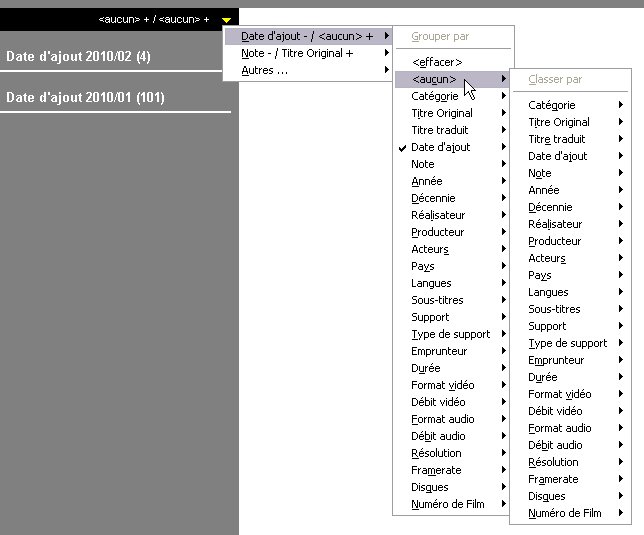Pick Note in the Grouper par menu
This screenshot has width=644, height=535.
click(451, 164)
